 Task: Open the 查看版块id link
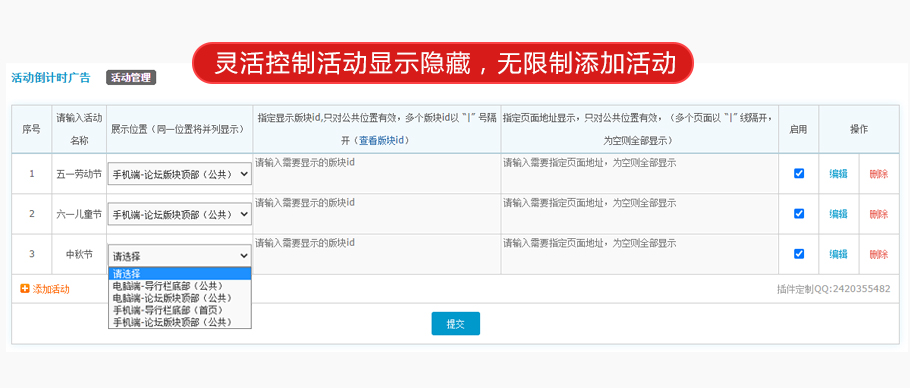coord(381,140)
